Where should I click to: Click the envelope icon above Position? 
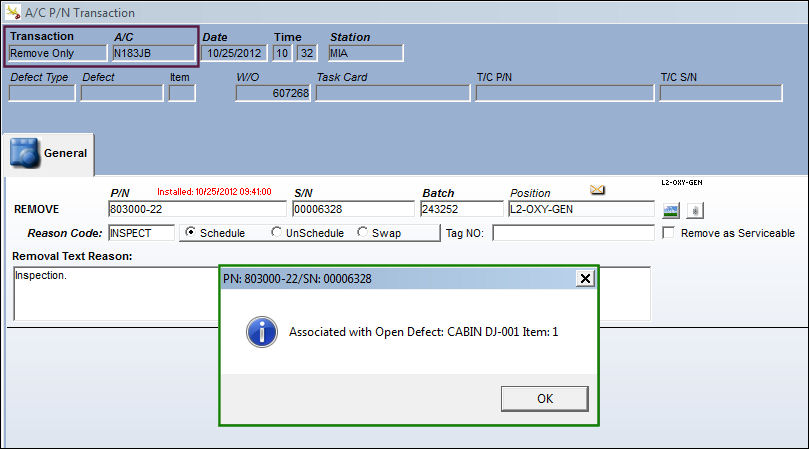pos(597,189)
